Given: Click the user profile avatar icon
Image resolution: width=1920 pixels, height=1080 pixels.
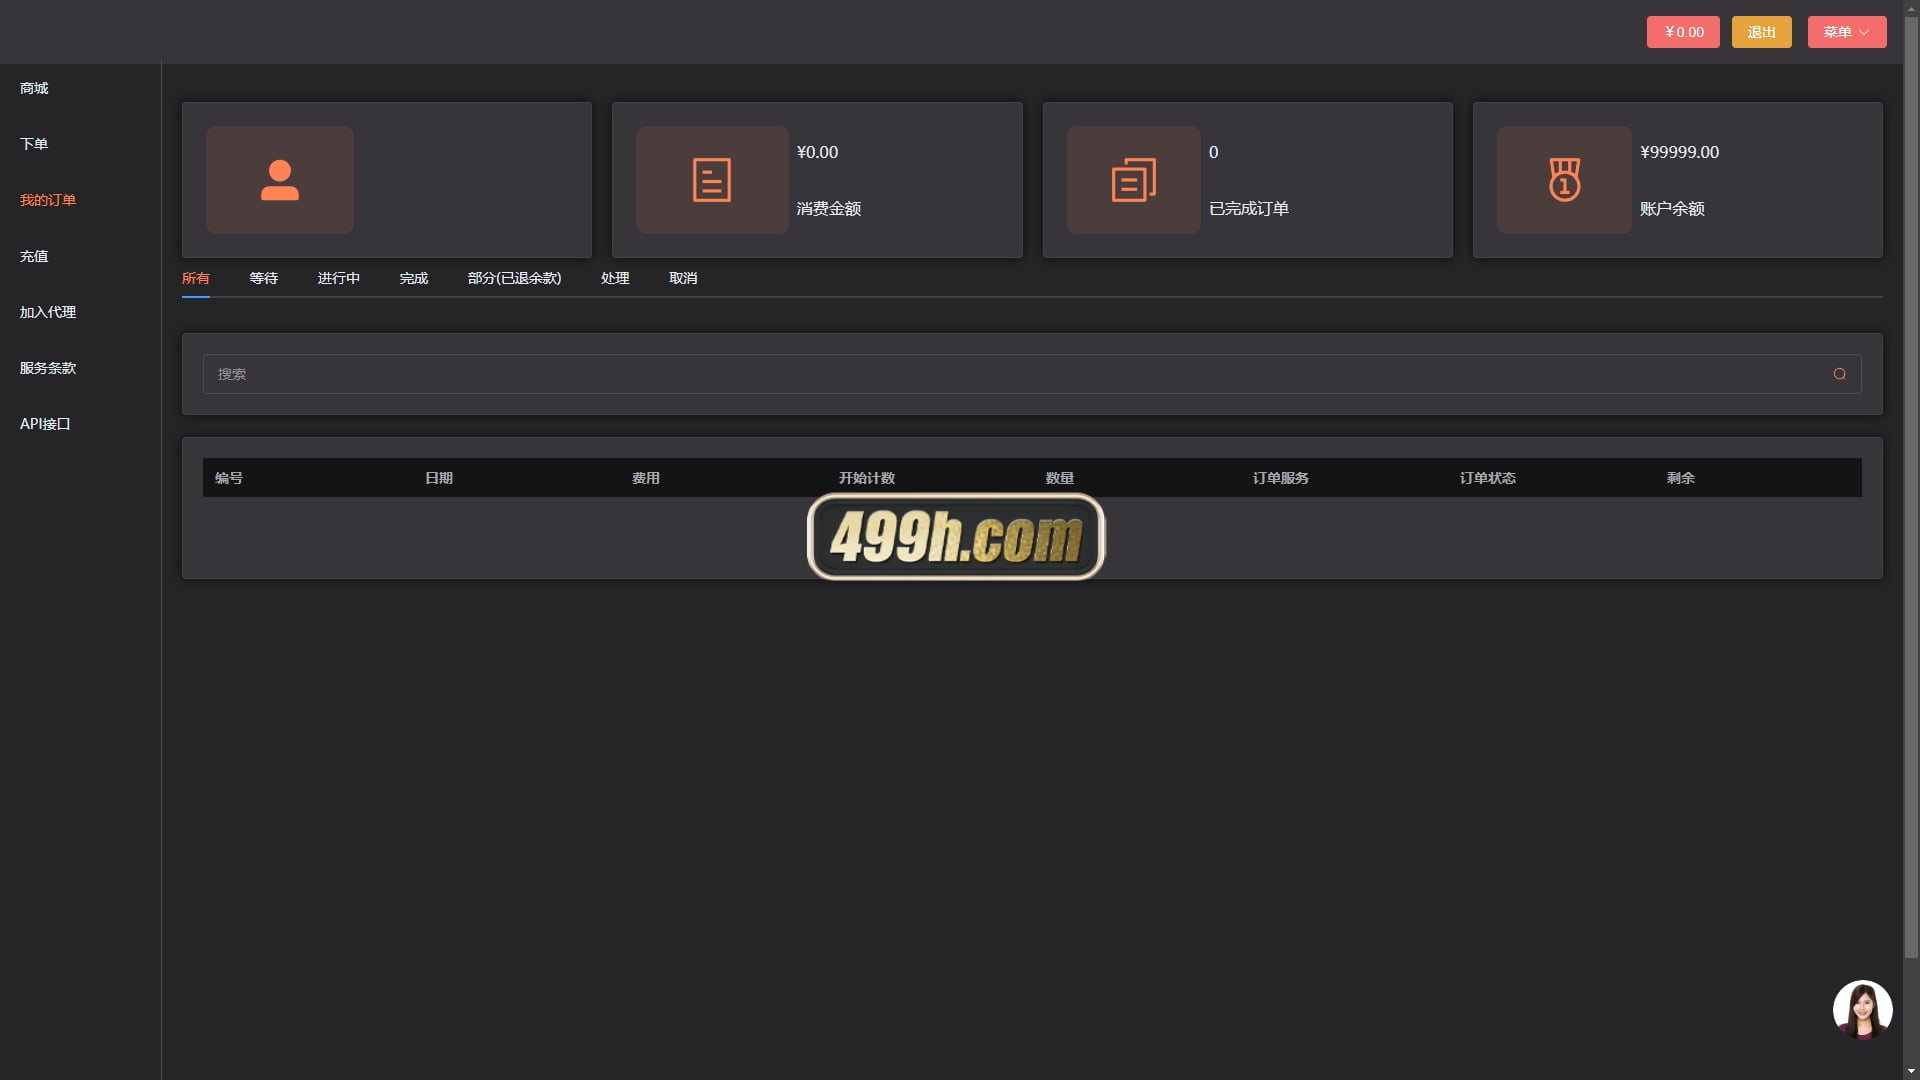Looking at the screenshot, I should [280, 180].
